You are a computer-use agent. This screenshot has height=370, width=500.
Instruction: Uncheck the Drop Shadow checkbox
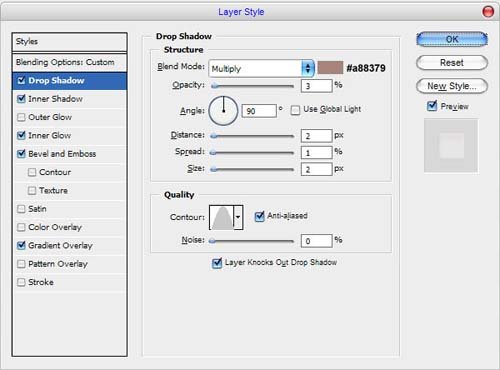tap(21, 80)
